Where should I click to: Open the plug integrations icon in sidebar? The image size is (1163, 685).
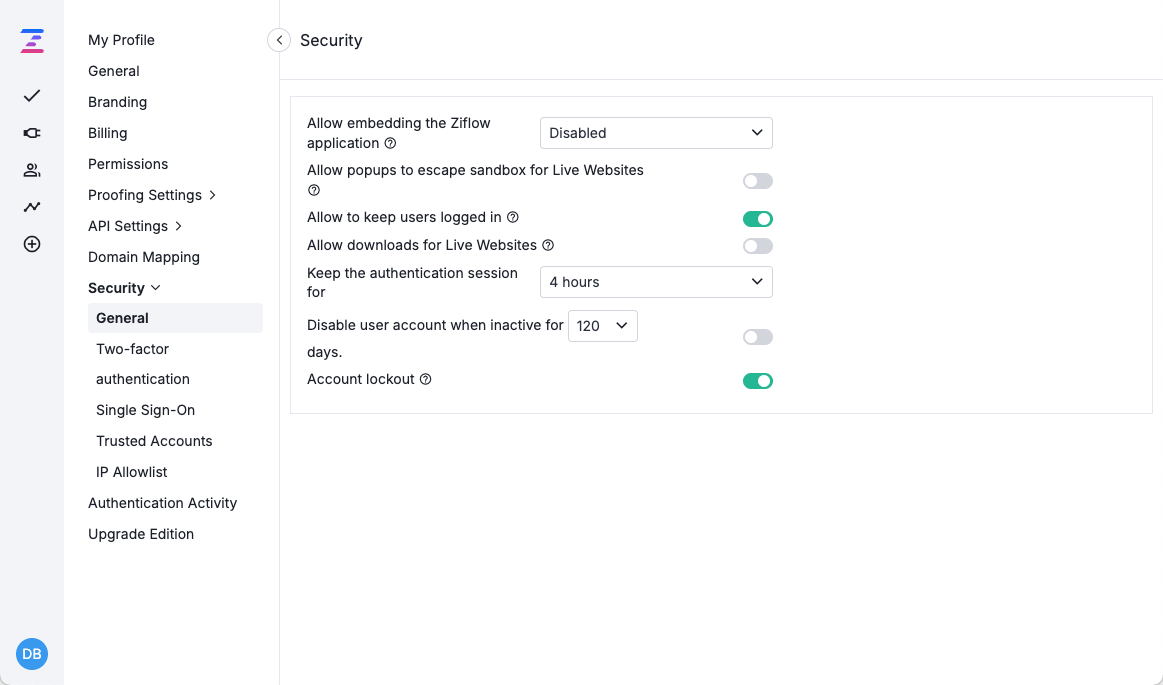point(32,133)
